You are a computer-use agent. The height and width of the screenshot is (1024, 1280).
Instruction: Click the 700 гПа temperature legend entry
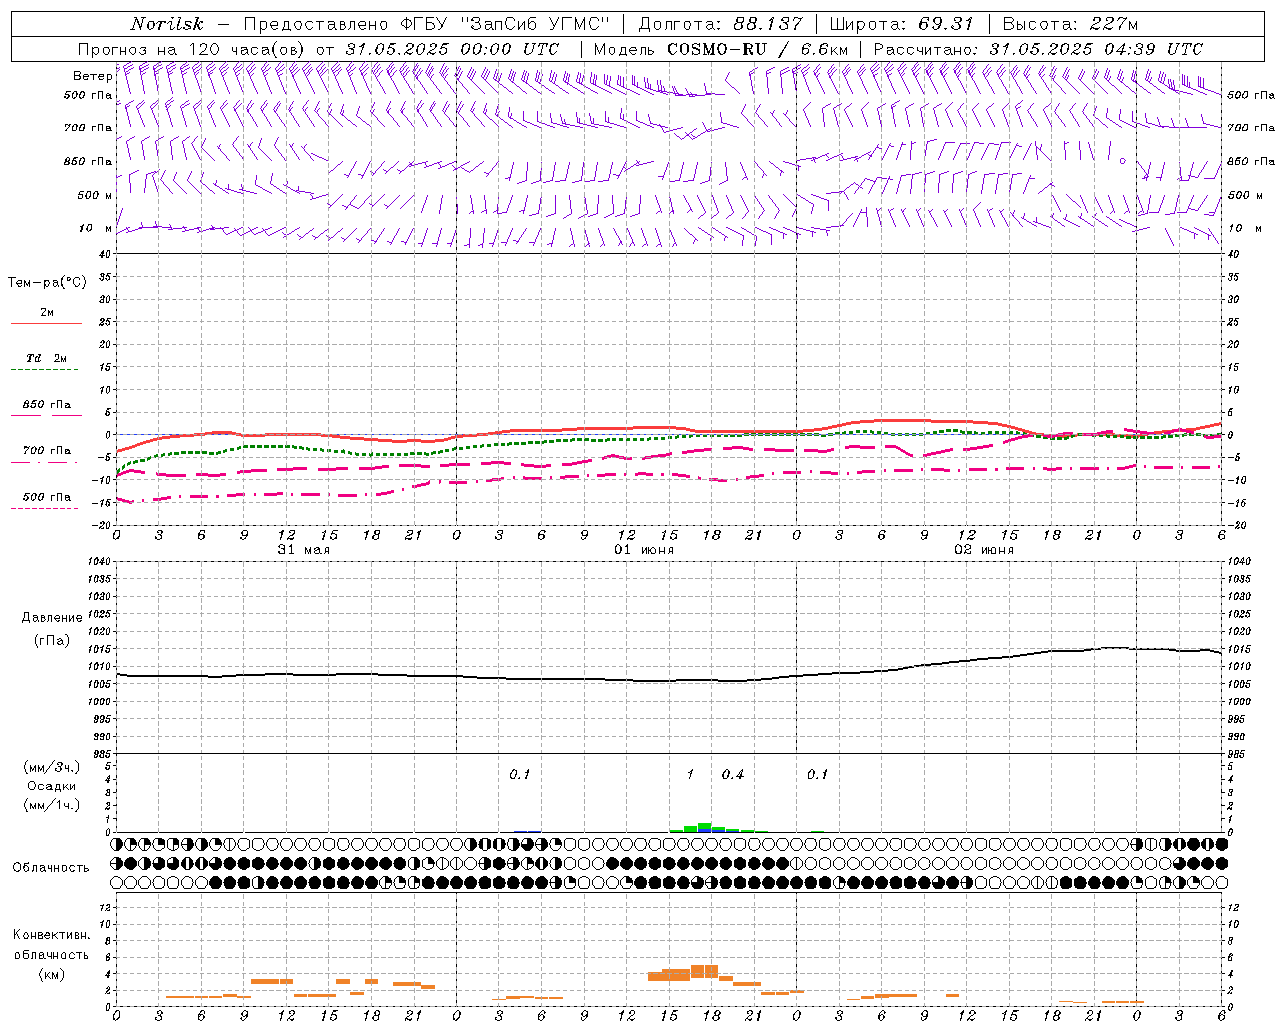[46, 451]
